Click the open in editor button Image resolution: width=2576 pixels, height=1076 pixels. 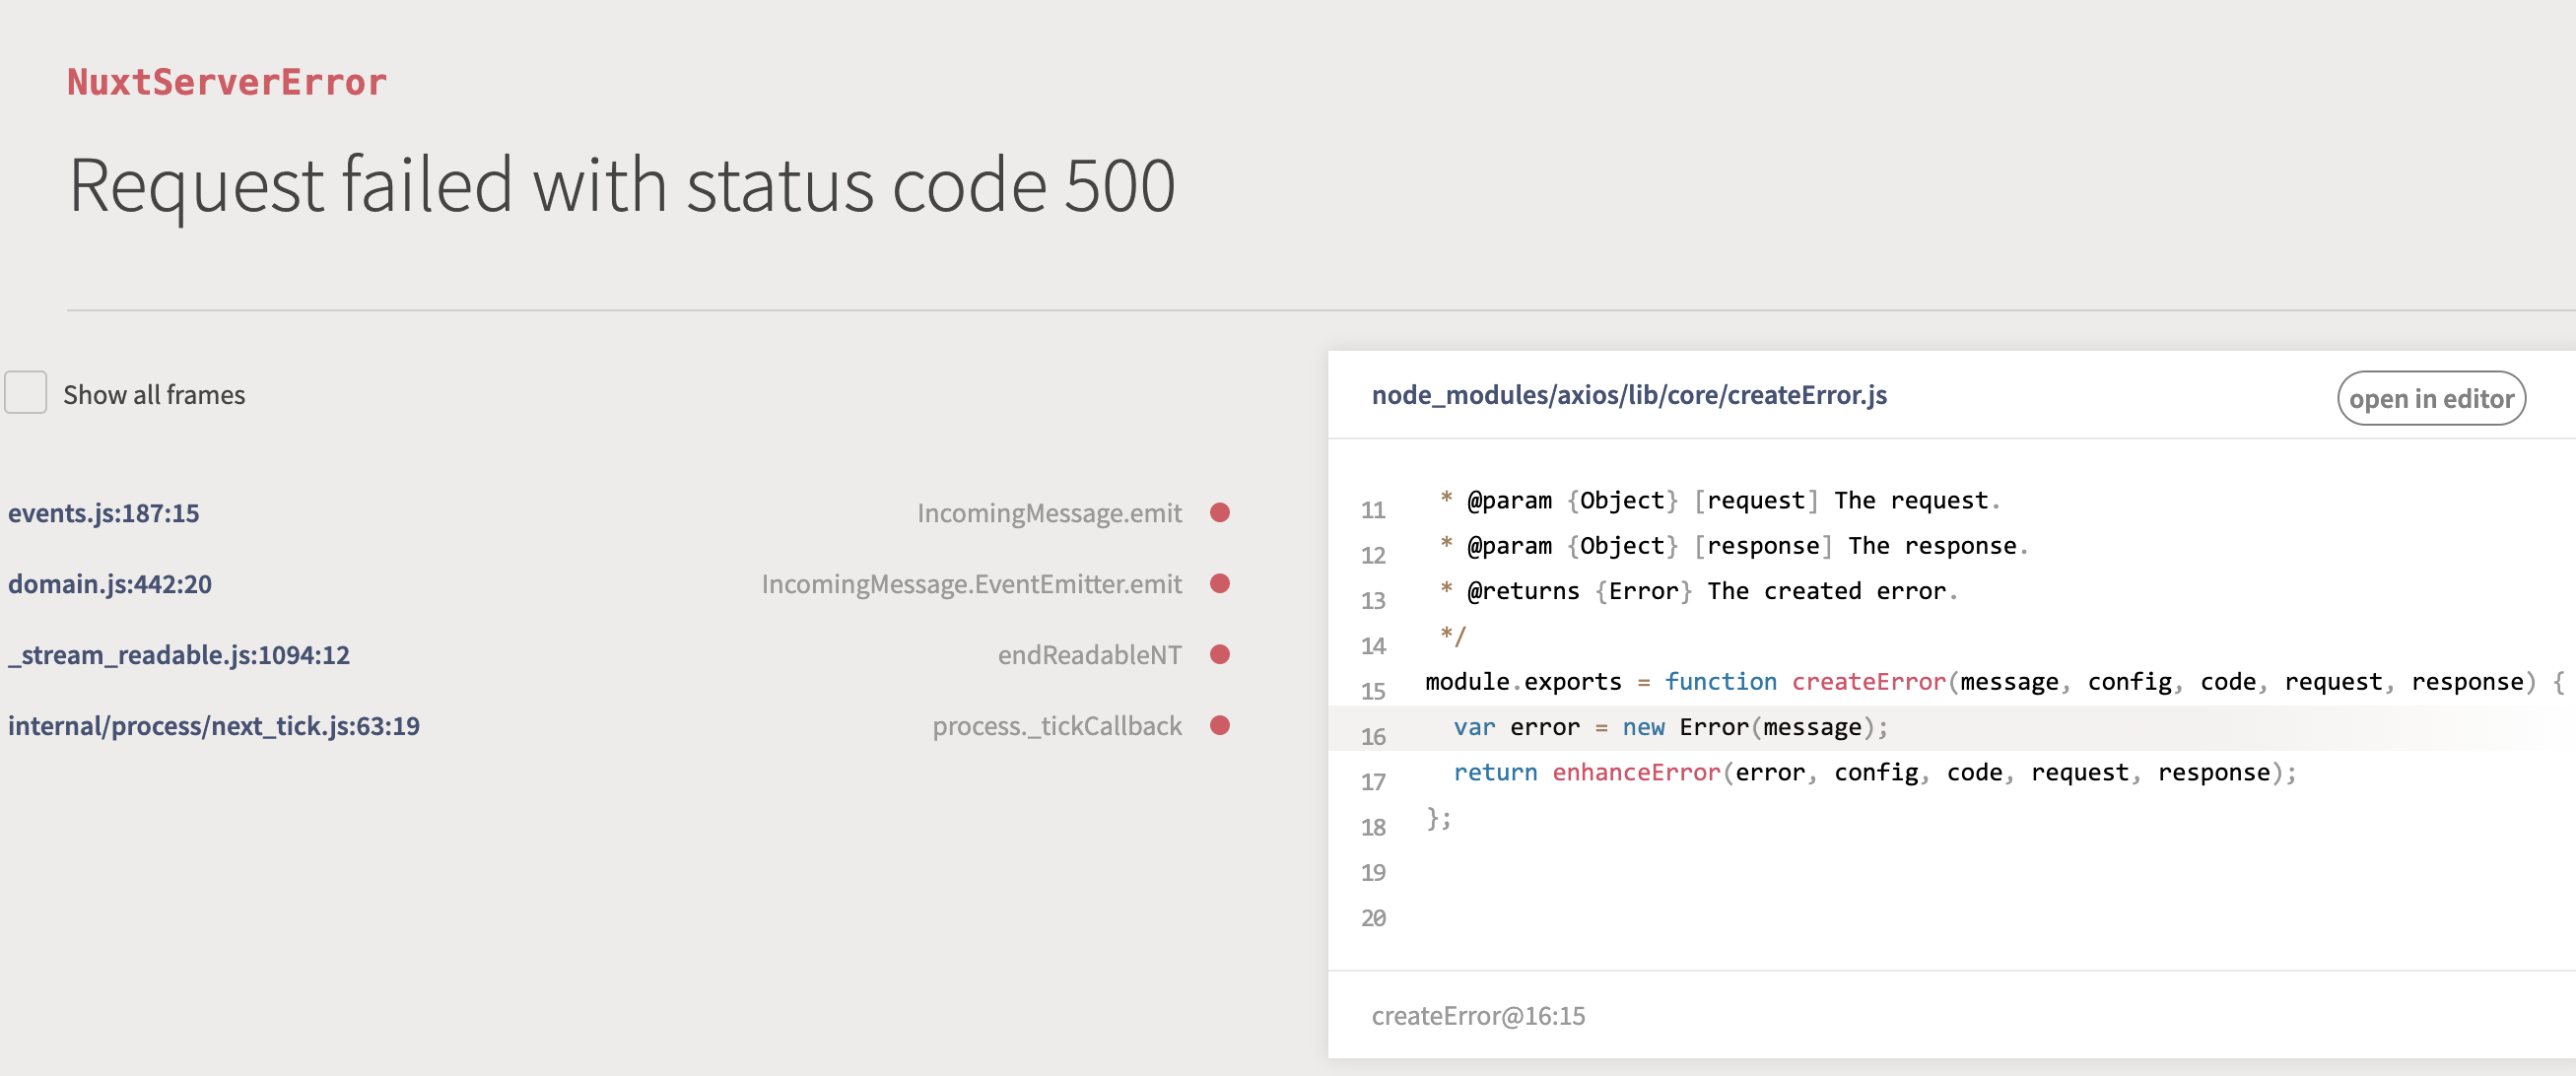[2430, 398]
